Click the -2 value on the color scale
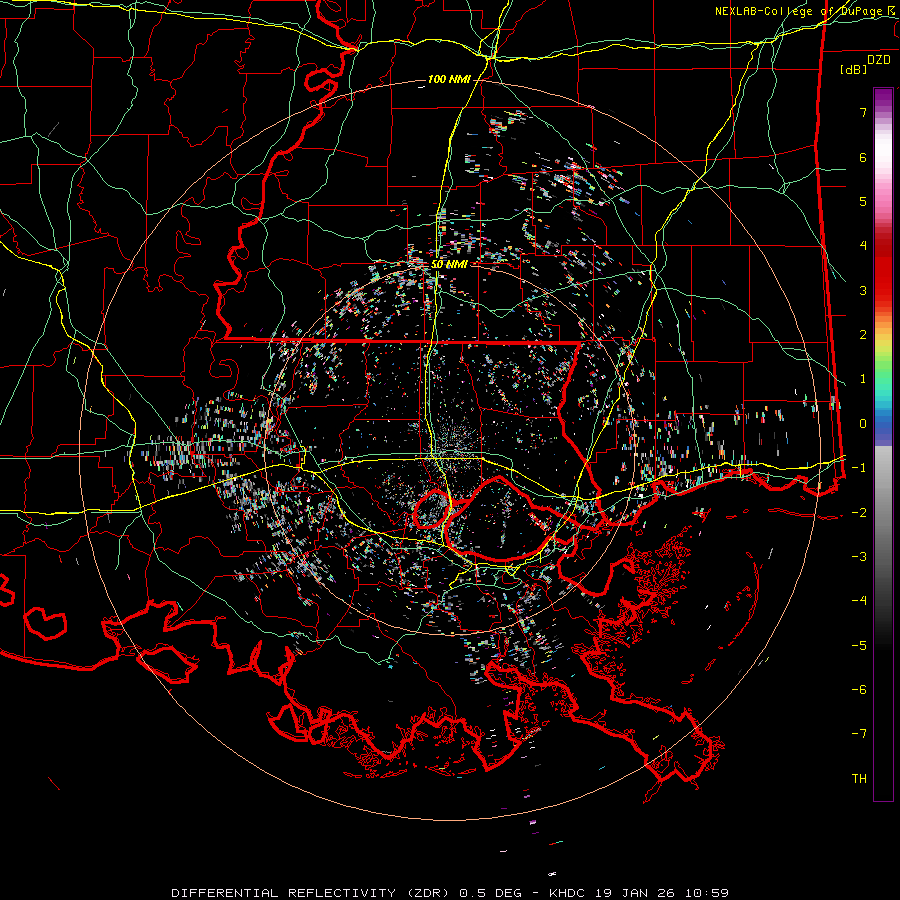Screen dimensions: 900x900 (x=859, y=512)
